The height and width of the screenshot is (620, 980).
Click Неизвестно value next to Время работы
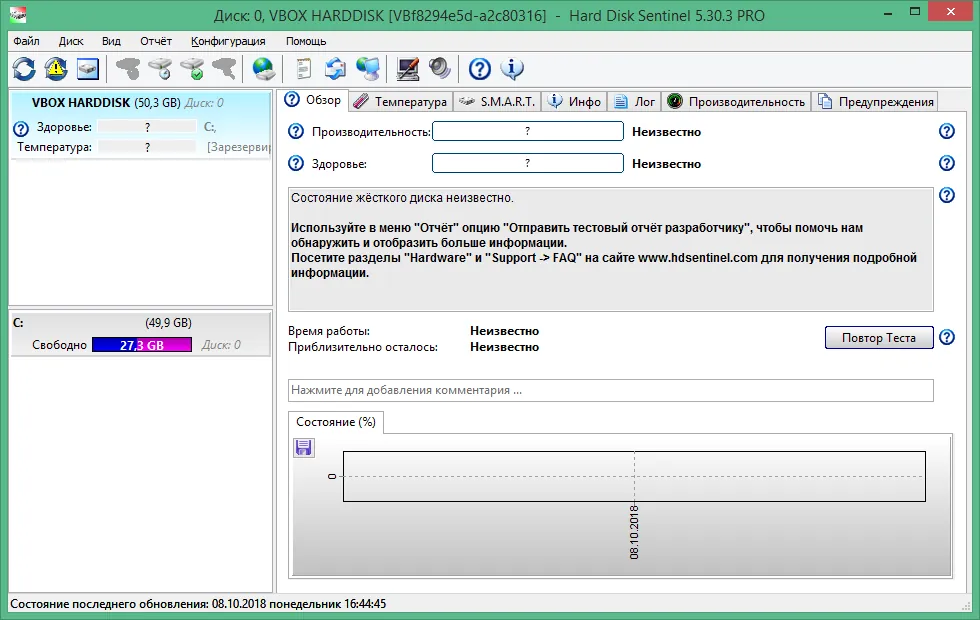pyautogui.click(x=504, y=331)
